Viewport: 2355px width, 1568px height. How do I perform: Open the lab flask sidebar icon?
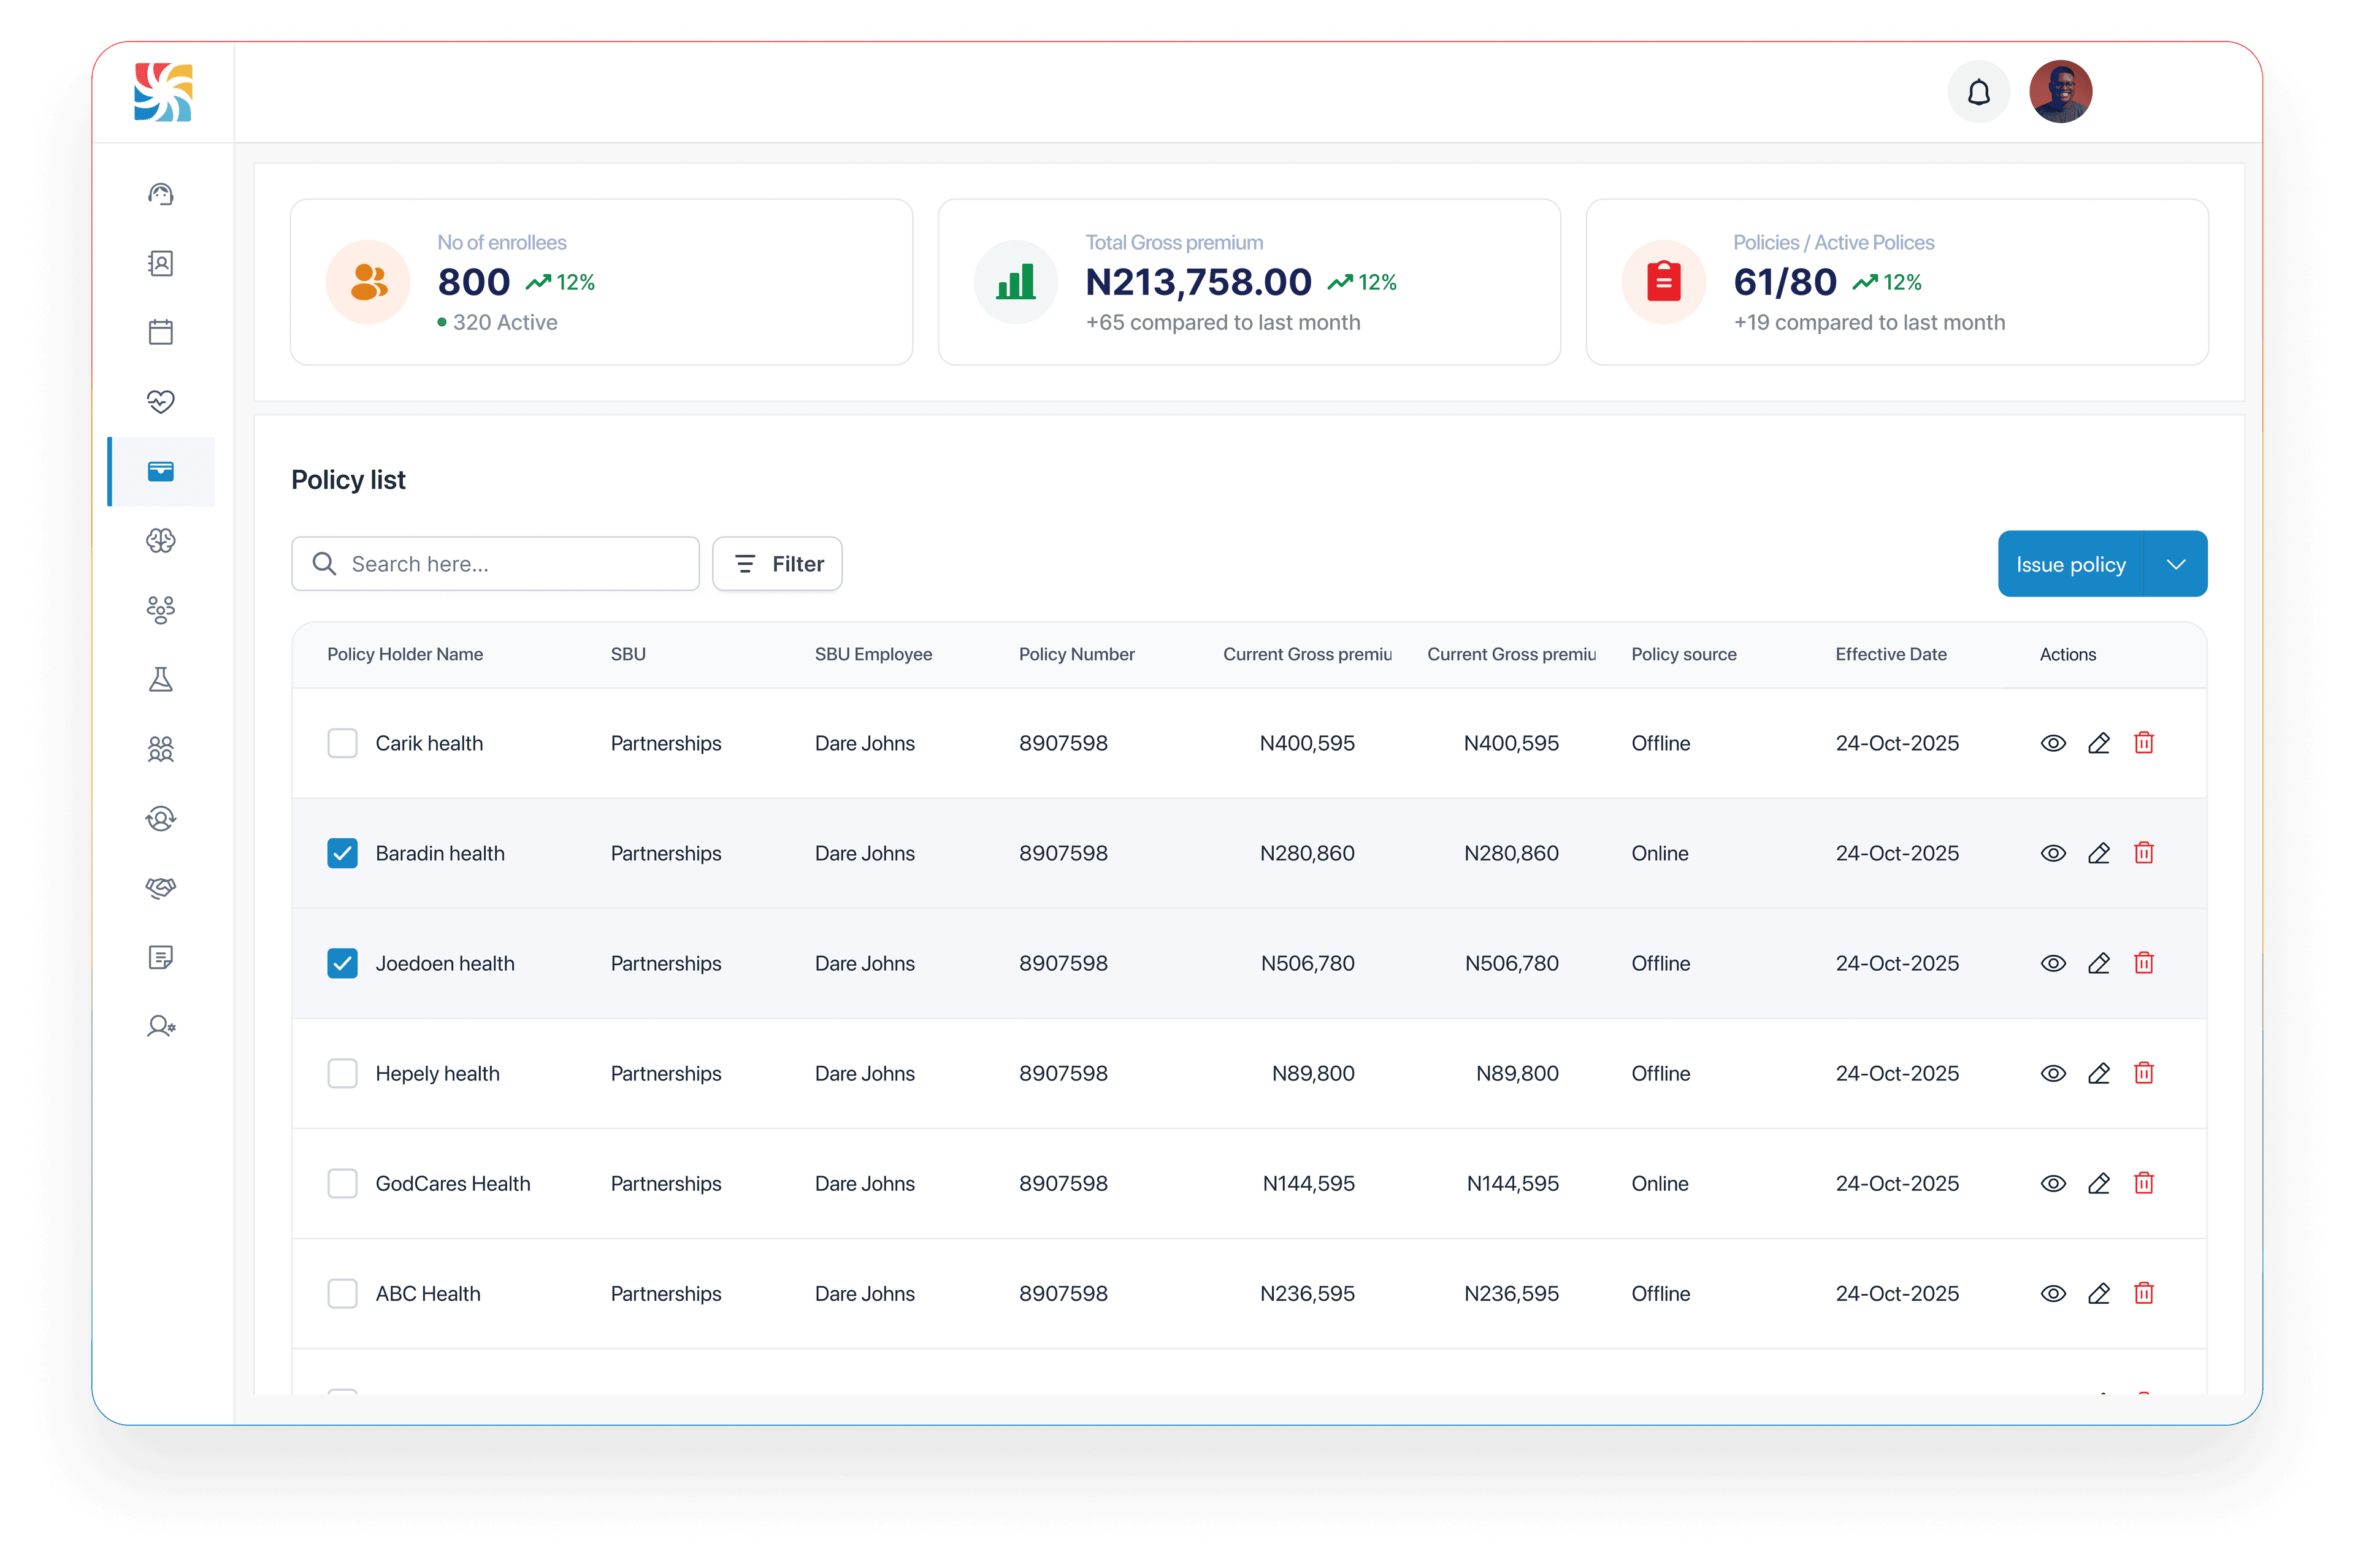(x=161, y=680)
